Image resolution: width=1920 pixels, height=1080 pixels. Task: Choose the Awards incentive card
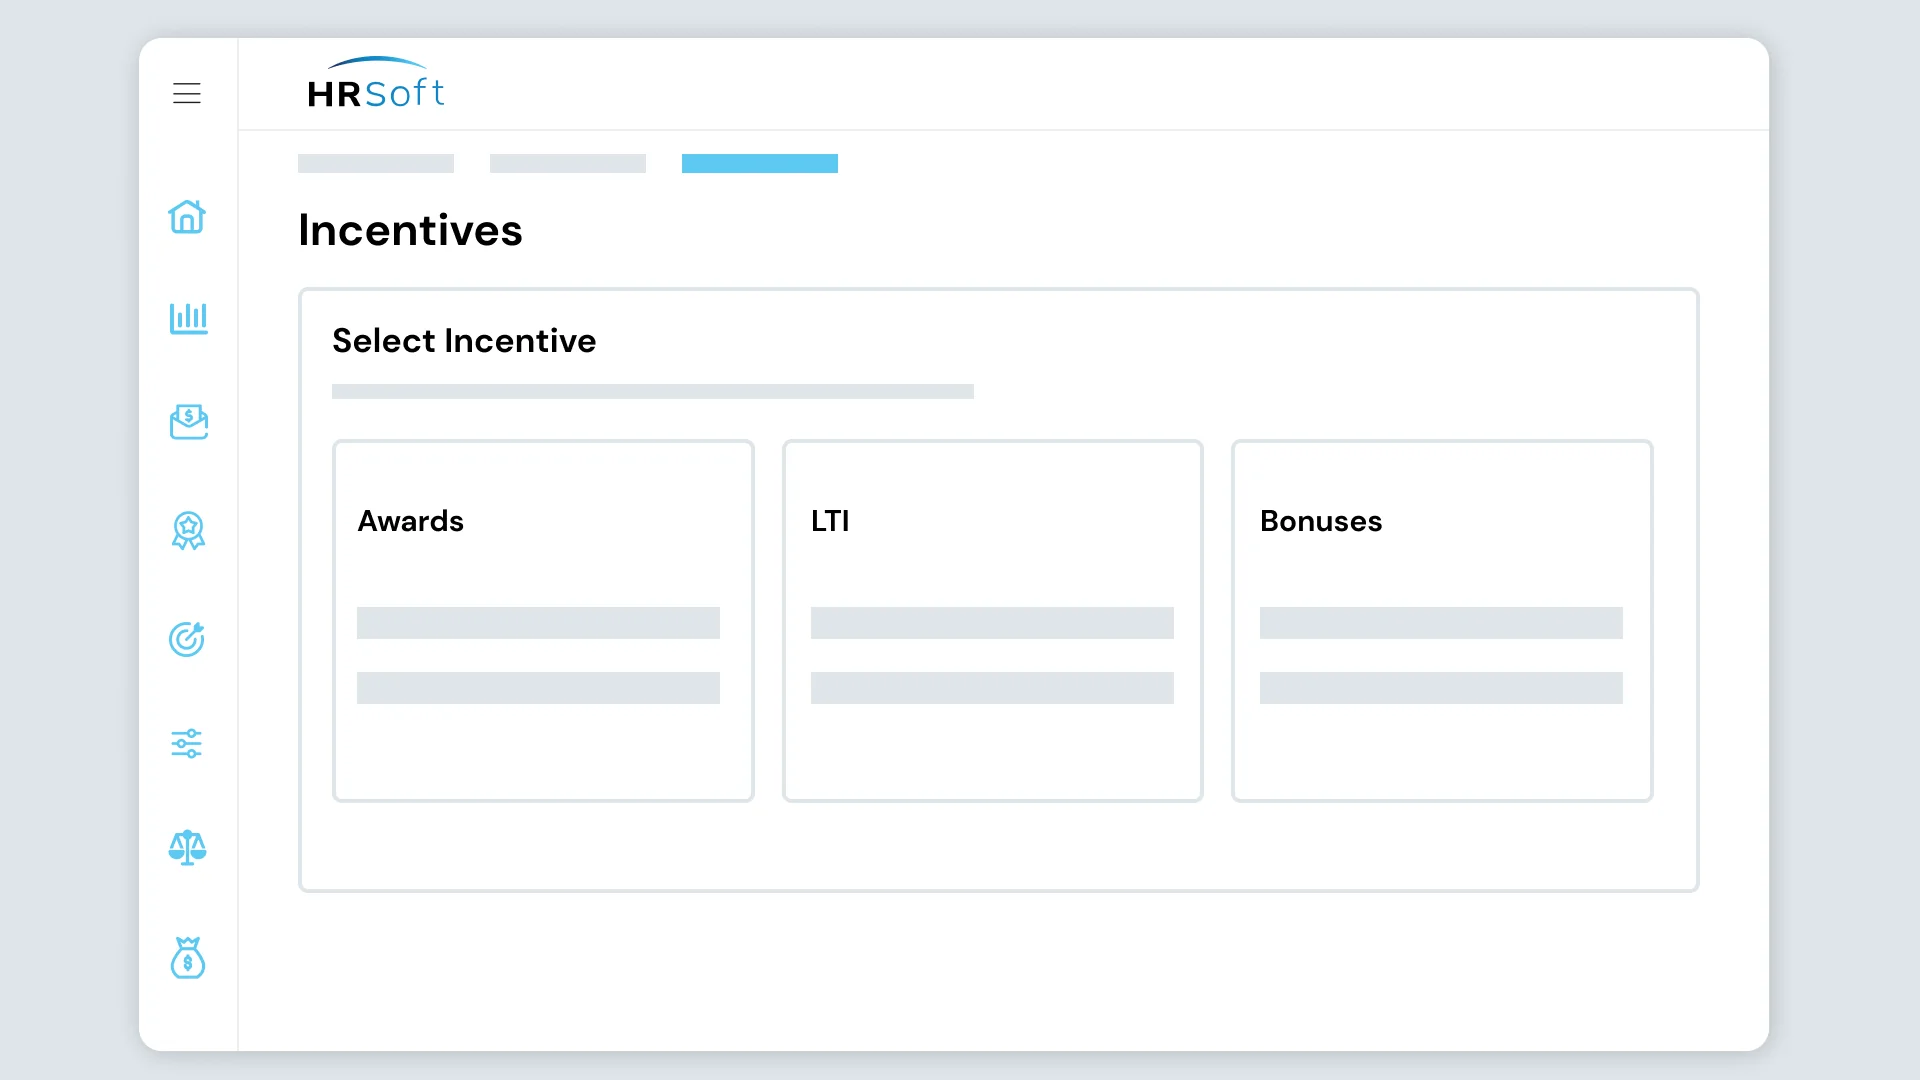pos(543,621)
